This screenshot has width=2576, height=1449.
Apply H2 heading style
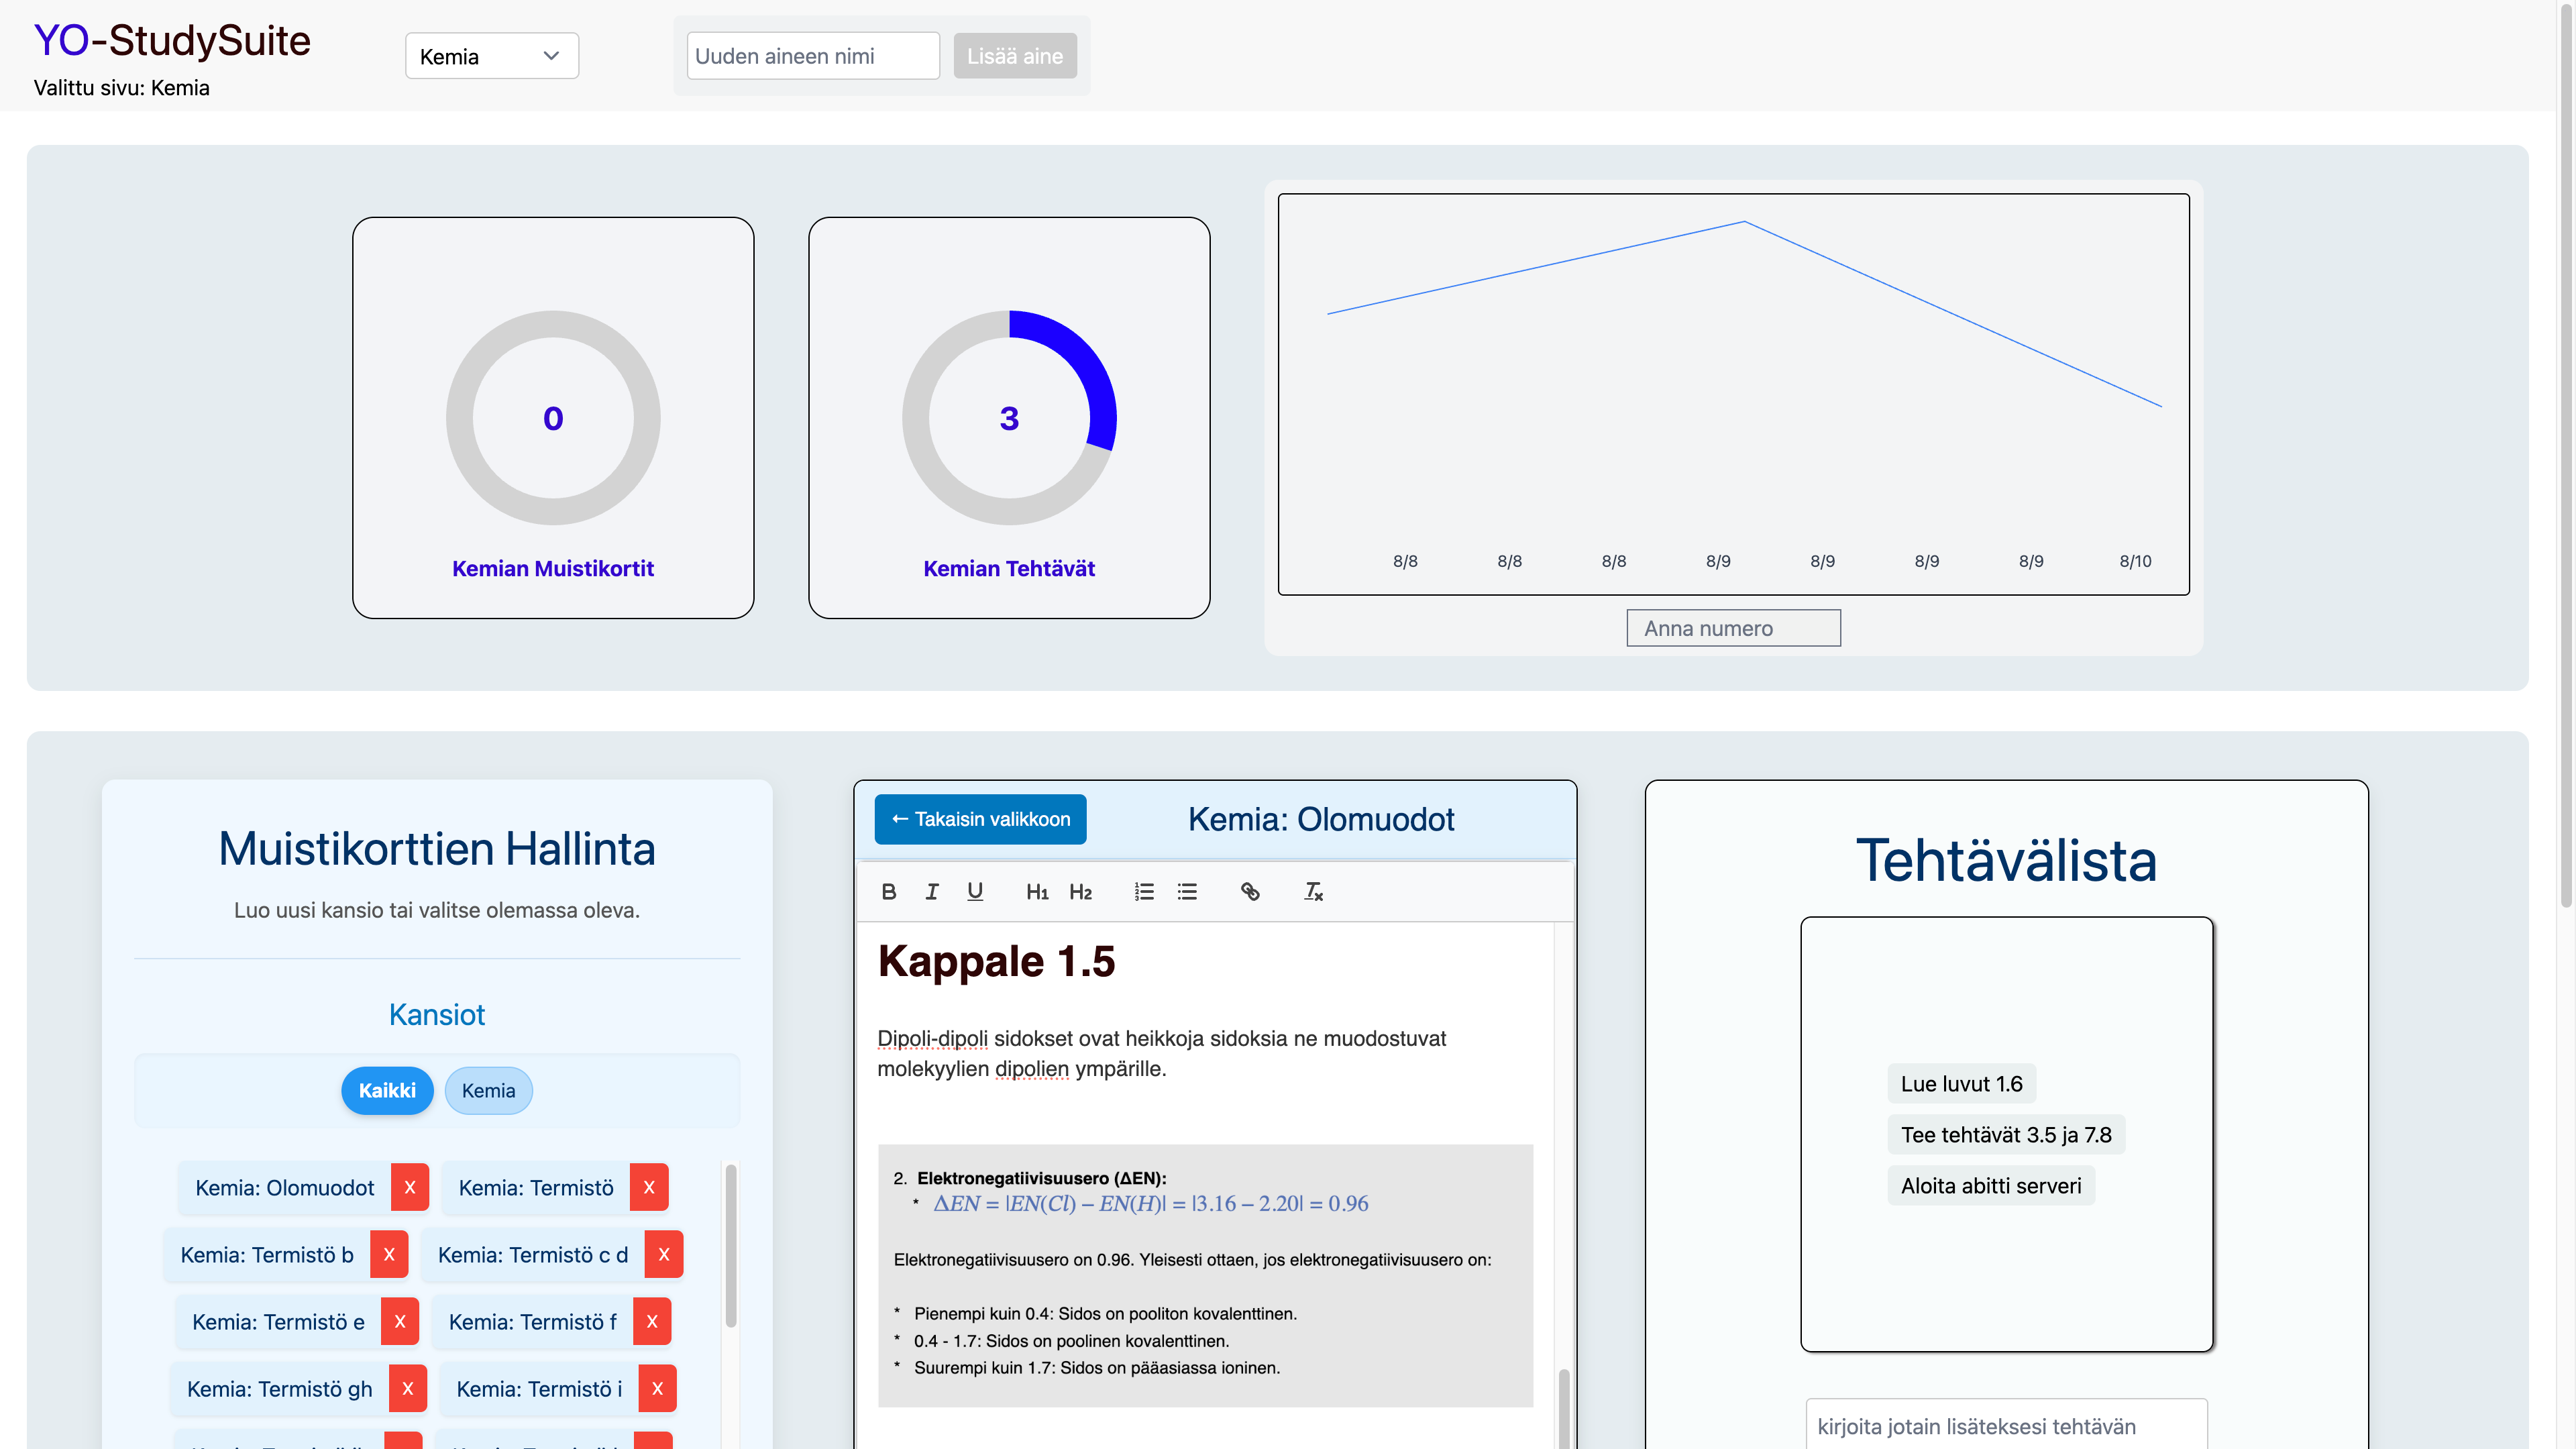(1080, 891)
